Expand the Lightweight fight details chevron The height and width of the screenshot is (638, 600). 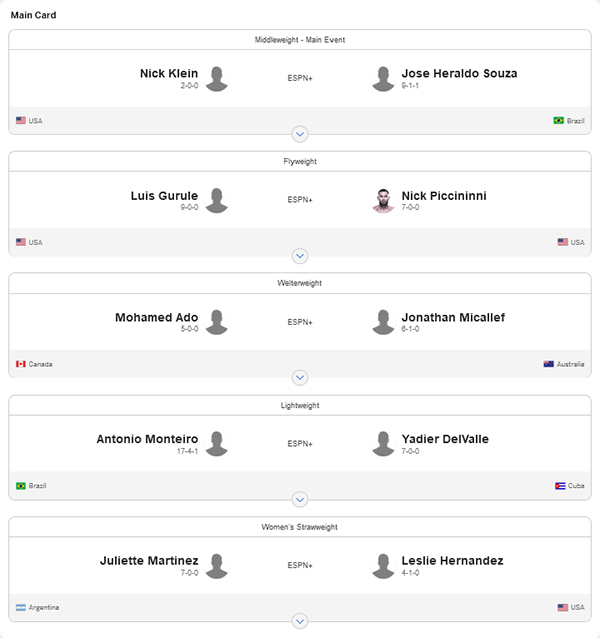pos(300,500)
